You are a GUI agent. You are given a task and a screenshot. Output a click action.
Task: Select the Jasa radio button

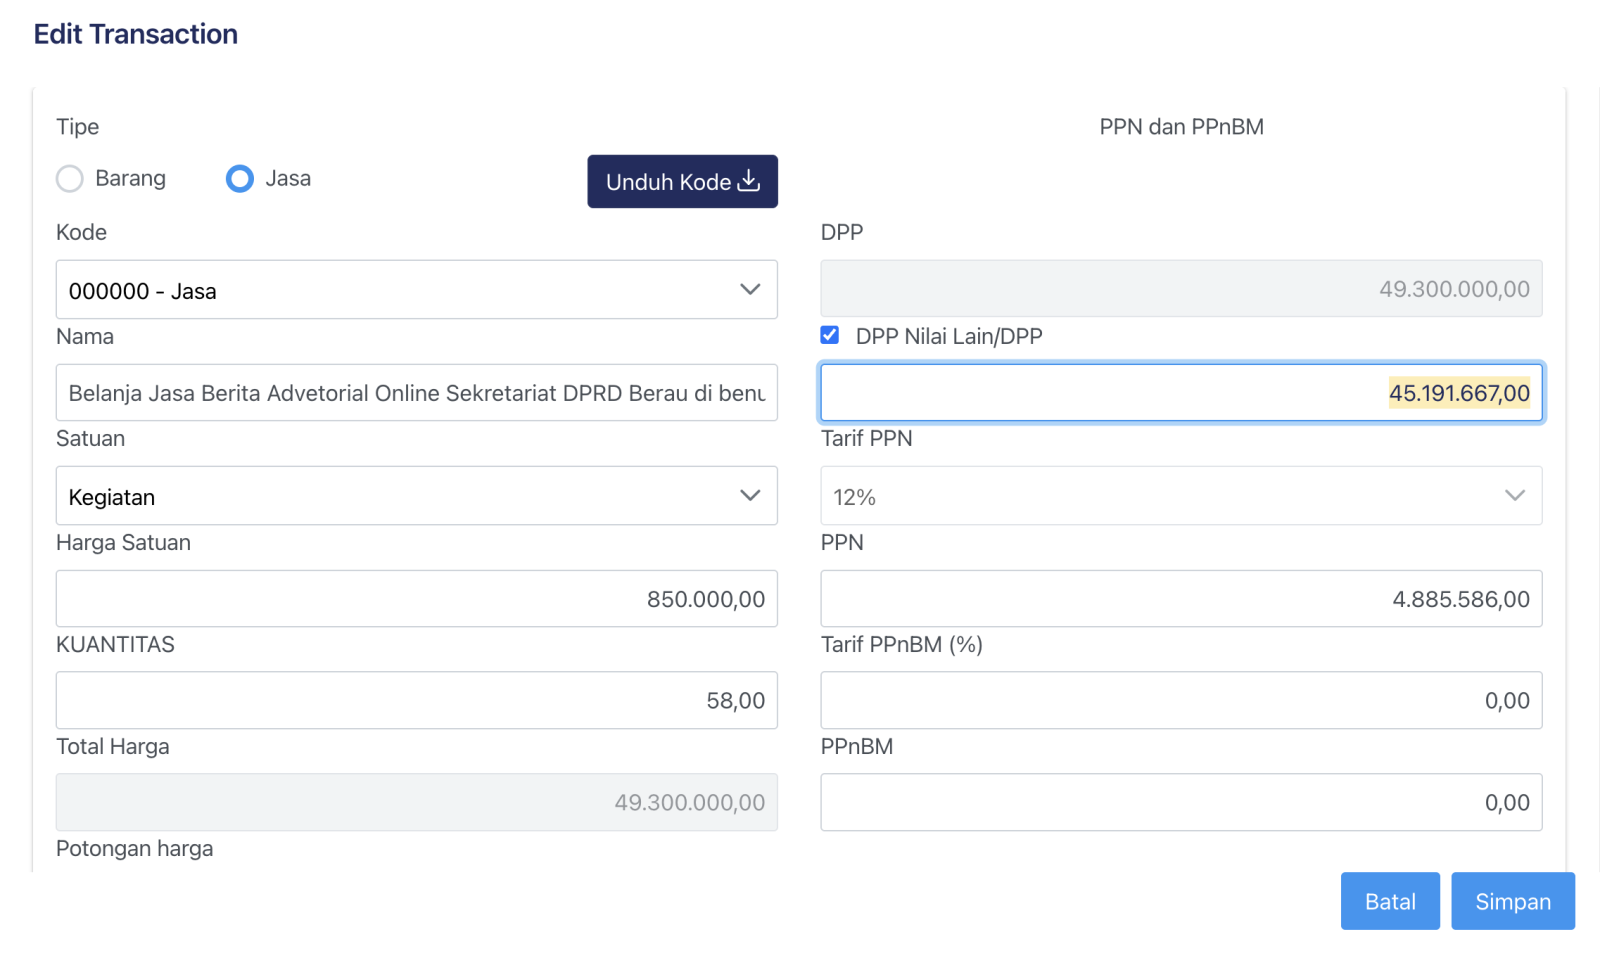click(x=240, y=179)
